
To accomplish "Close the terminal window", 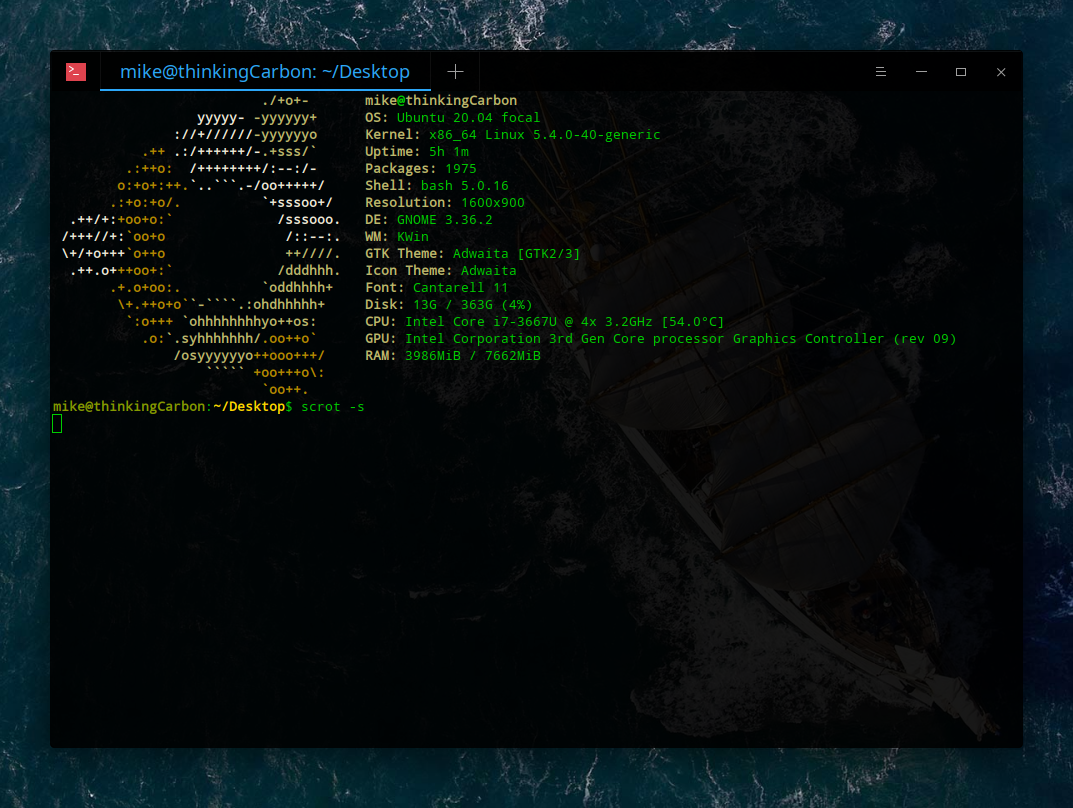I will 1001,72.
